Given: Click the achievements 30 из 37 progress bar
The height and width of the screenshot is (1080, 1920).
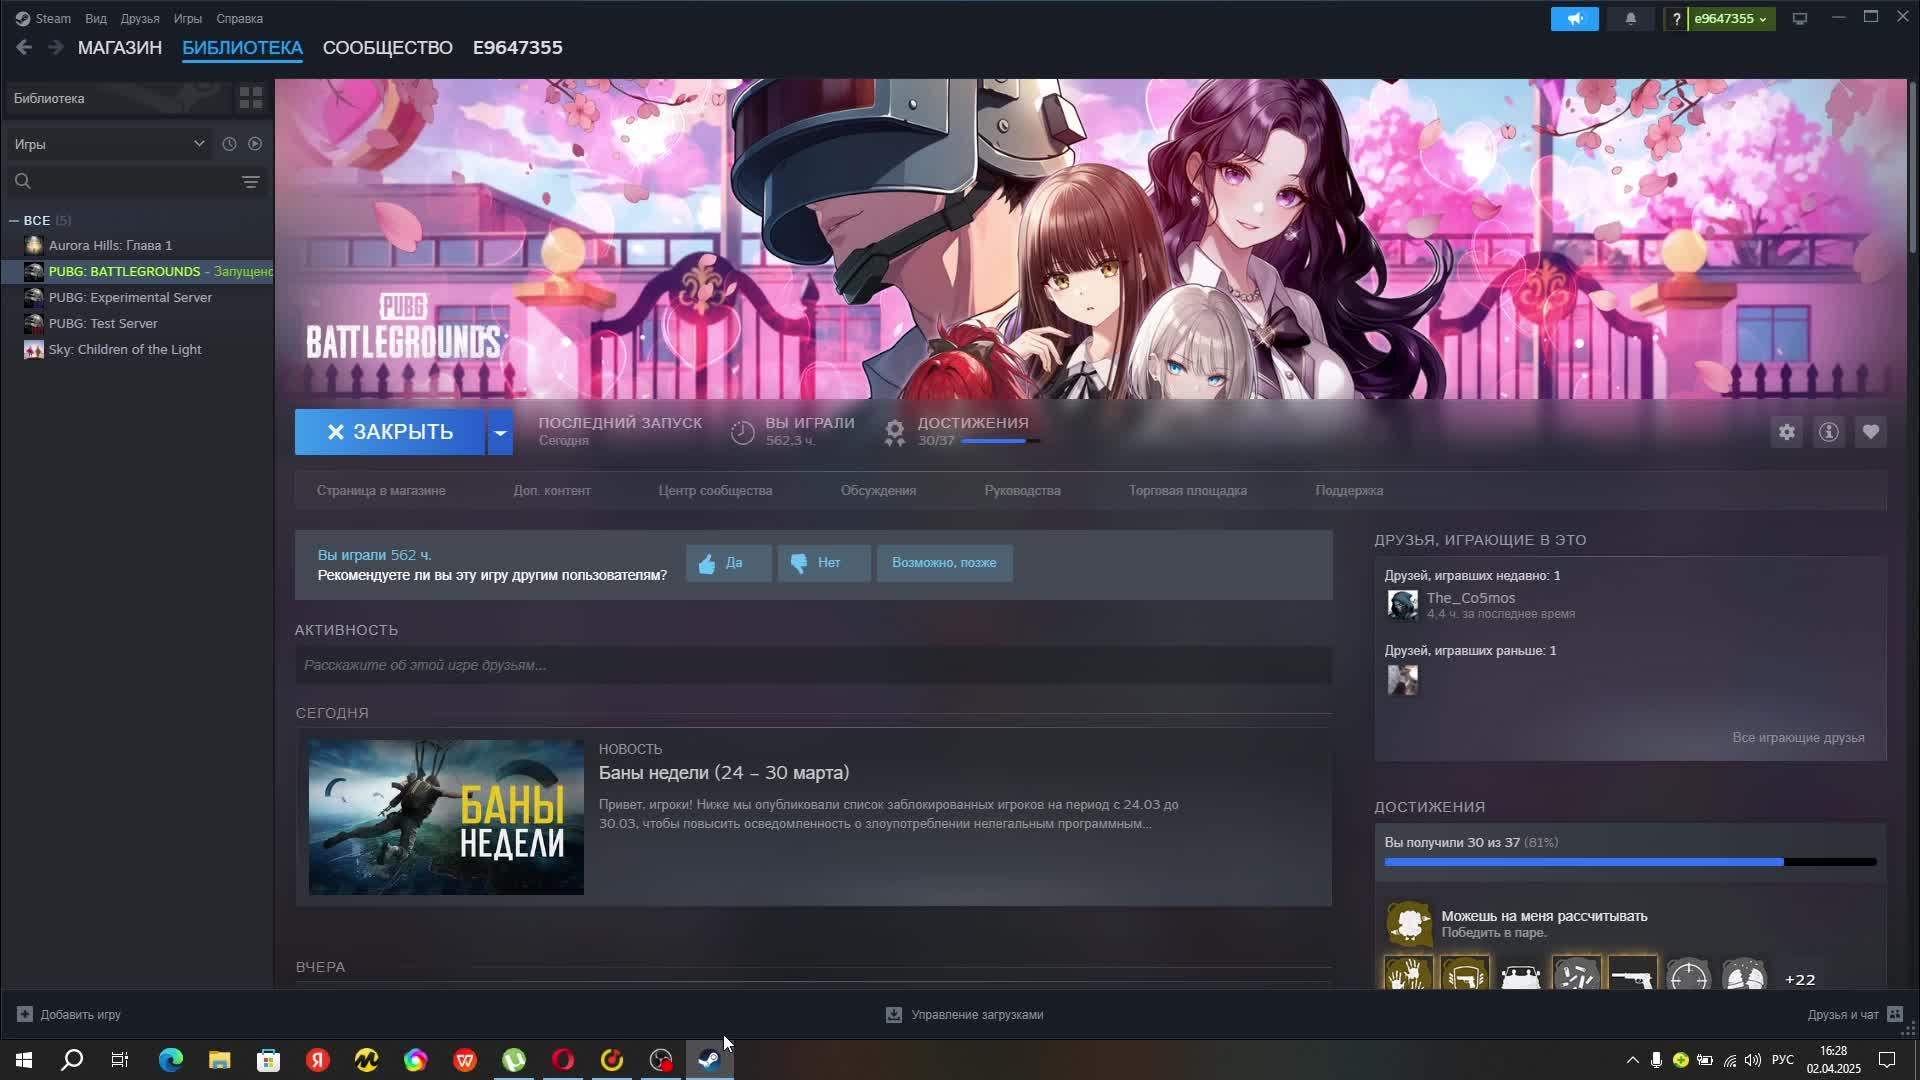Looking at the screenshot, I should coord(1630,862).
